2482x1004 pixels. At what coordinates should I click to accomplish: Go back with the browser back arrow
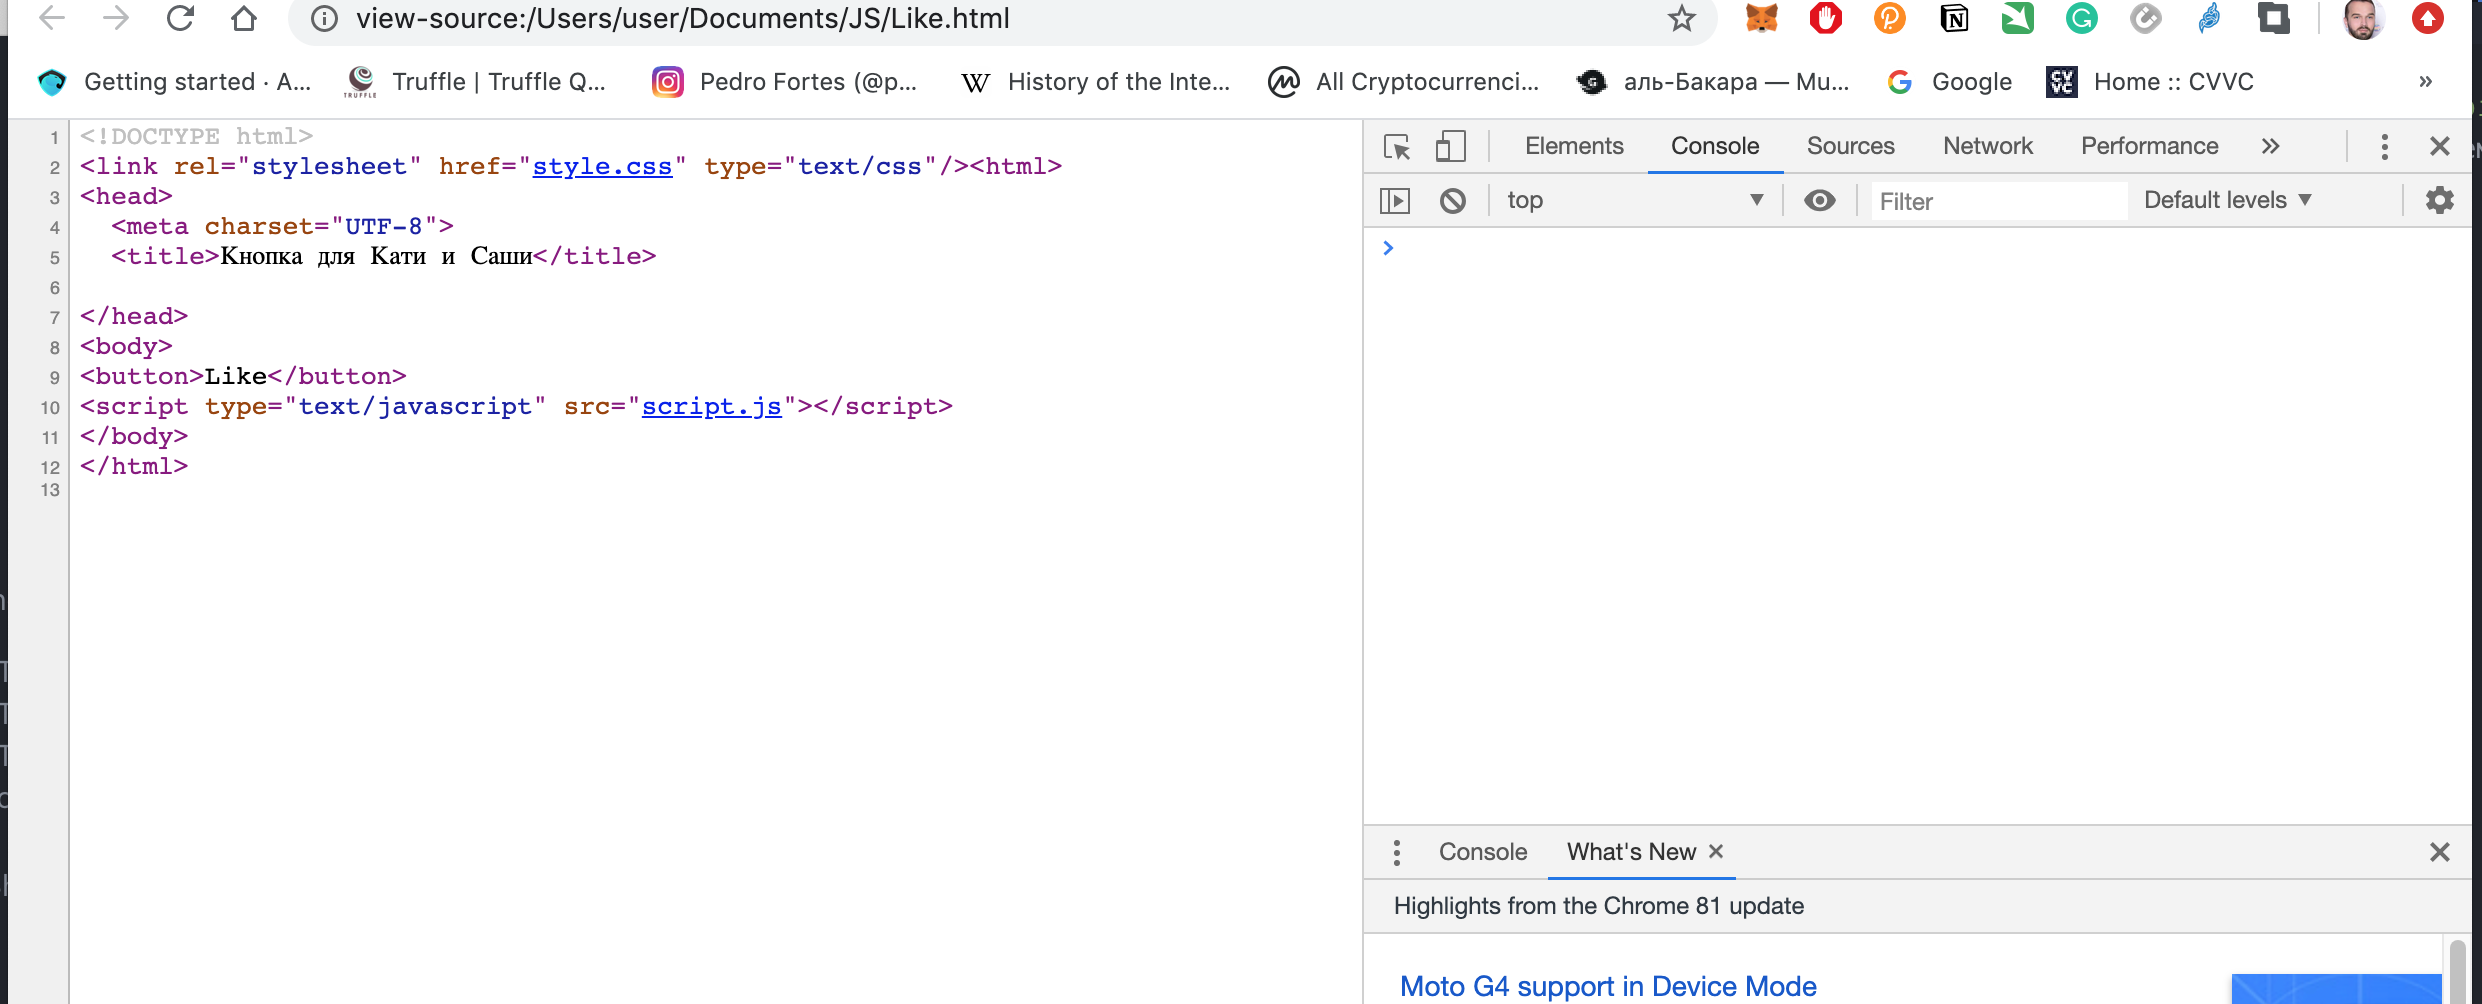(x=52, y=18)
